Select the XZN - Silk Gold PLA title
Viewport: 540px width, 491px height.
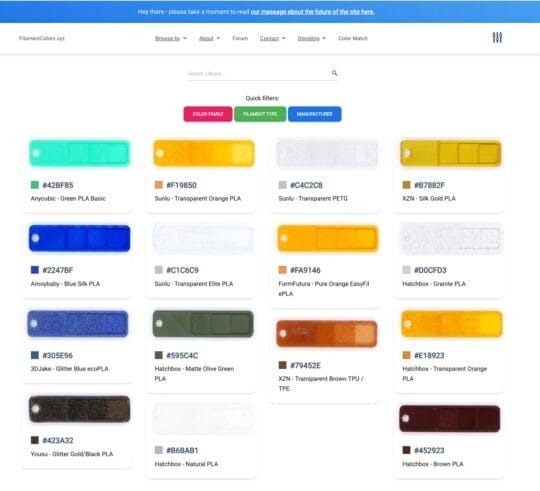[x=429, y=198]
